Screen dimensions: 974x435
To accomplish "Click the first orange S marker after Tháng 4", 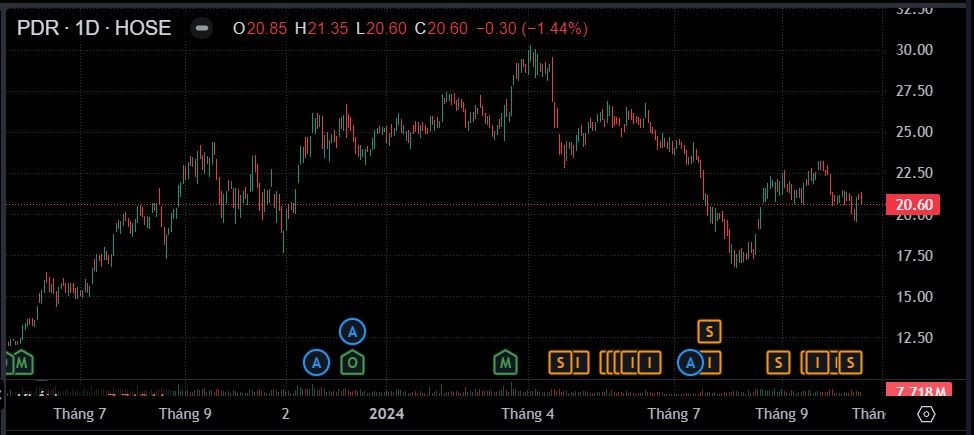I will click(561, 362).
